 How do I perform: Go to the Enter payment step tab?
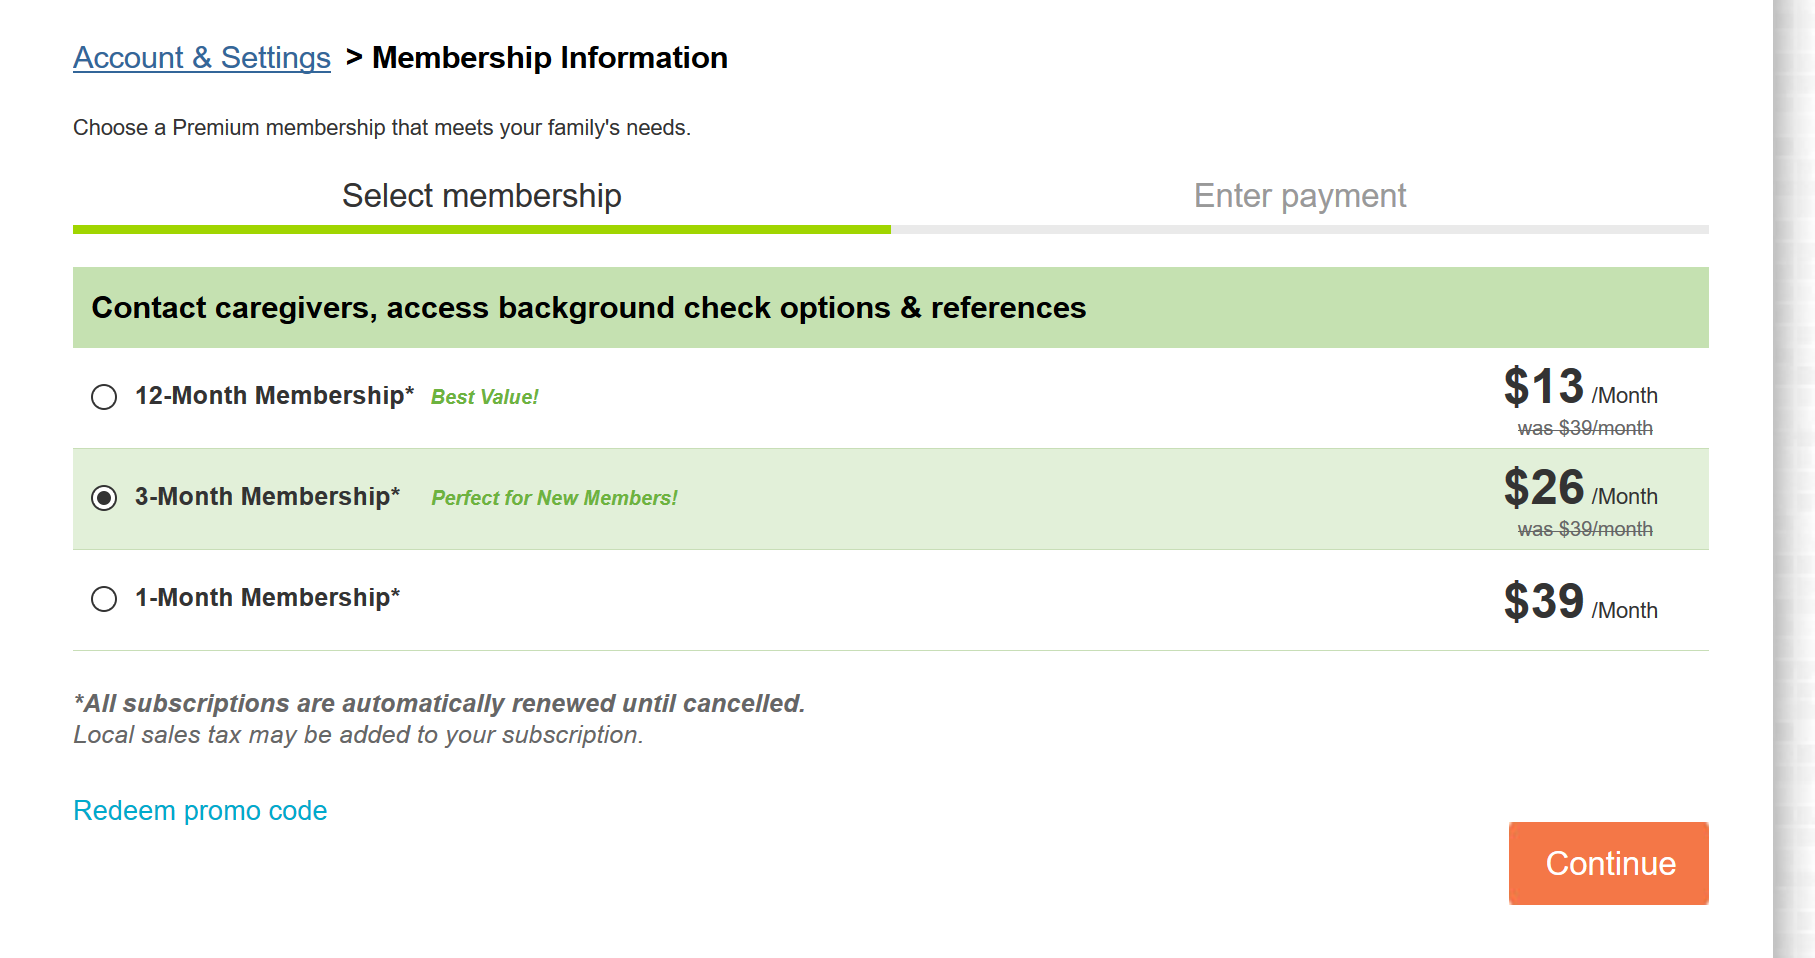pos(1299,196)
